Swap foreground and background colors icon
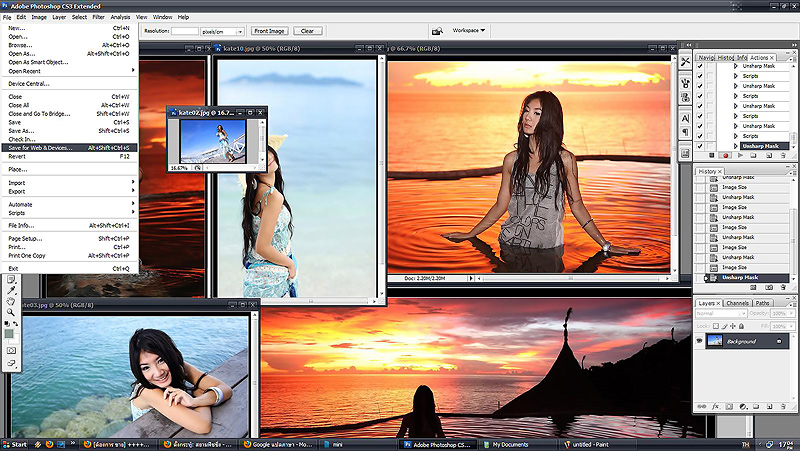Screen dimensions: 800x451 pyautogui.click(x=15, y=323)
